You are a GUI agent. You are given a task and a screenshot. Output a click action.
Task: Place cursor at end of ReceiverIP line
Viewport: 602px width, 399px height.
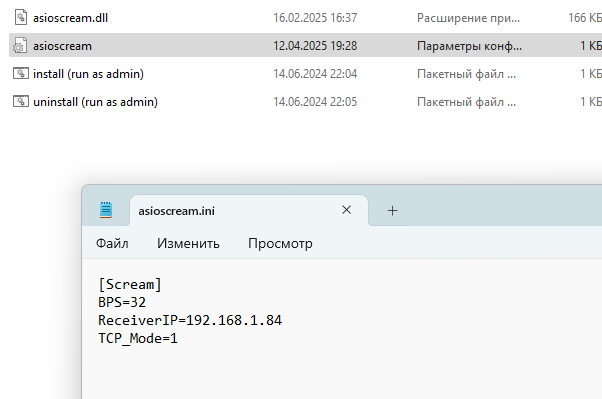pos(283,320)
